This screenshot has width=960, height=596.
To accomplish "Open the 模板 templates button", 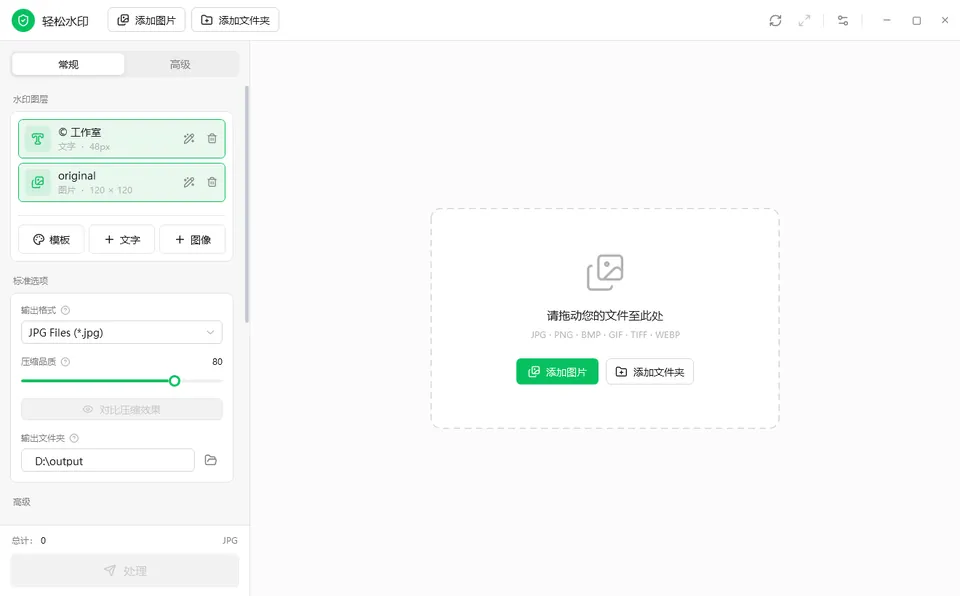I will tap(51, 240).
